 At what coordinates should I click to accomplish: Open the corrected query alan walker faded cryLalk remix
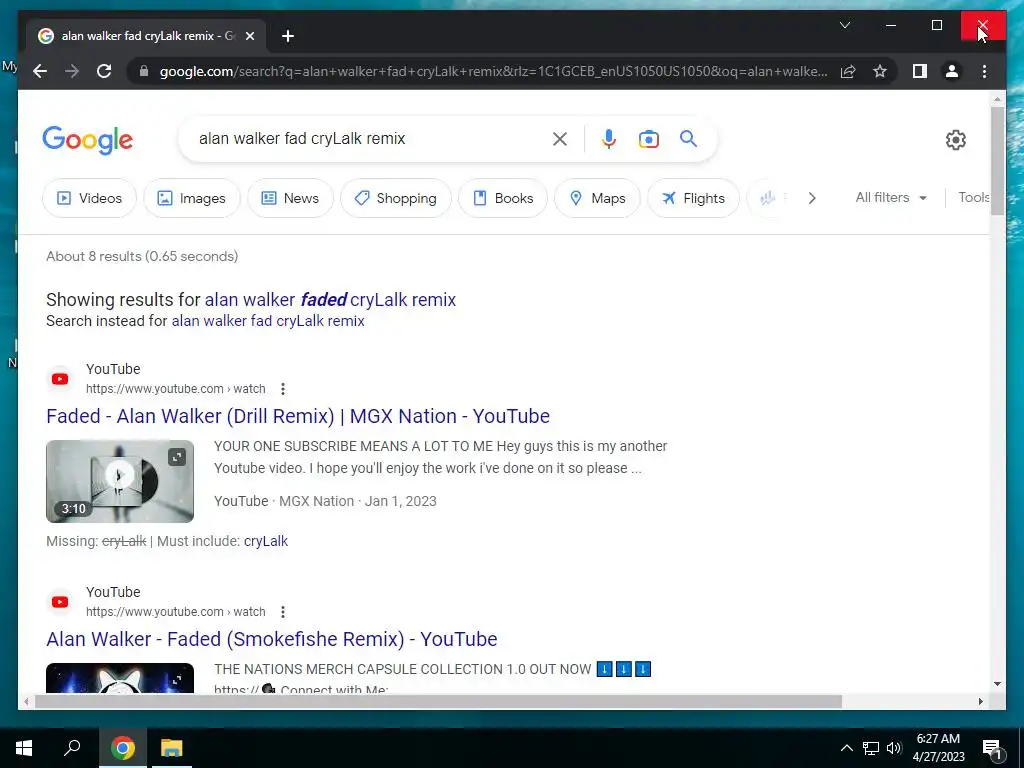[330, 299]
